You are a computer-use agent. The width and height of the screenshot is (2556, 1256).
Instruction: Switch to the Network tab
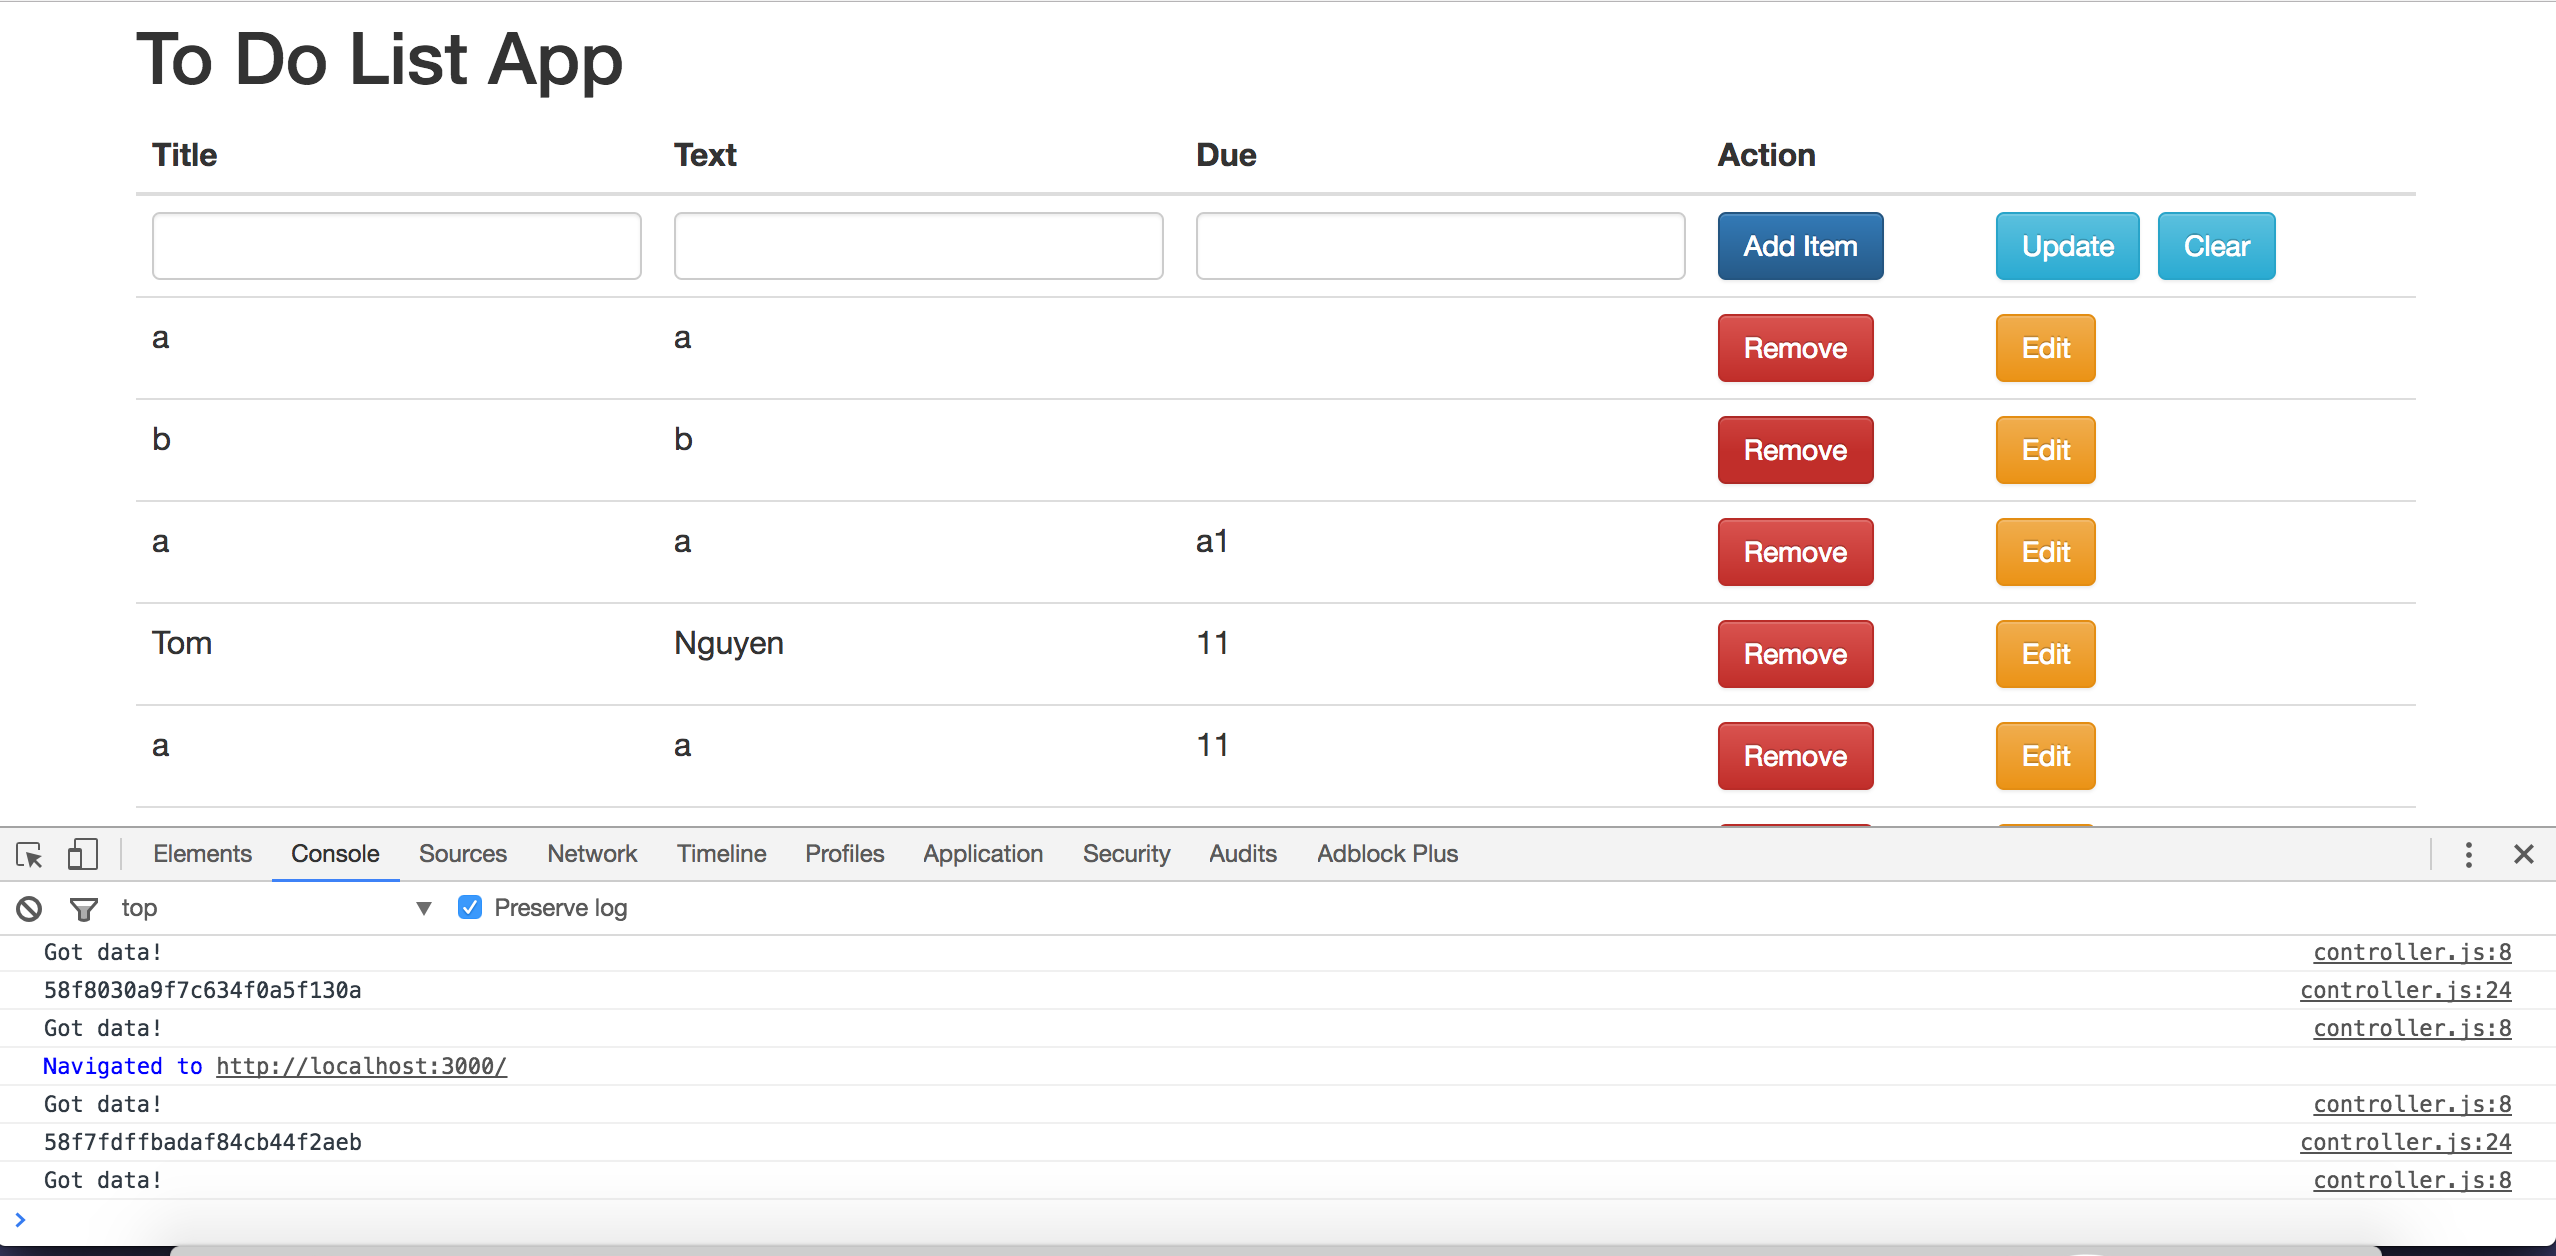pyautogui.click(x=591, y=854)
